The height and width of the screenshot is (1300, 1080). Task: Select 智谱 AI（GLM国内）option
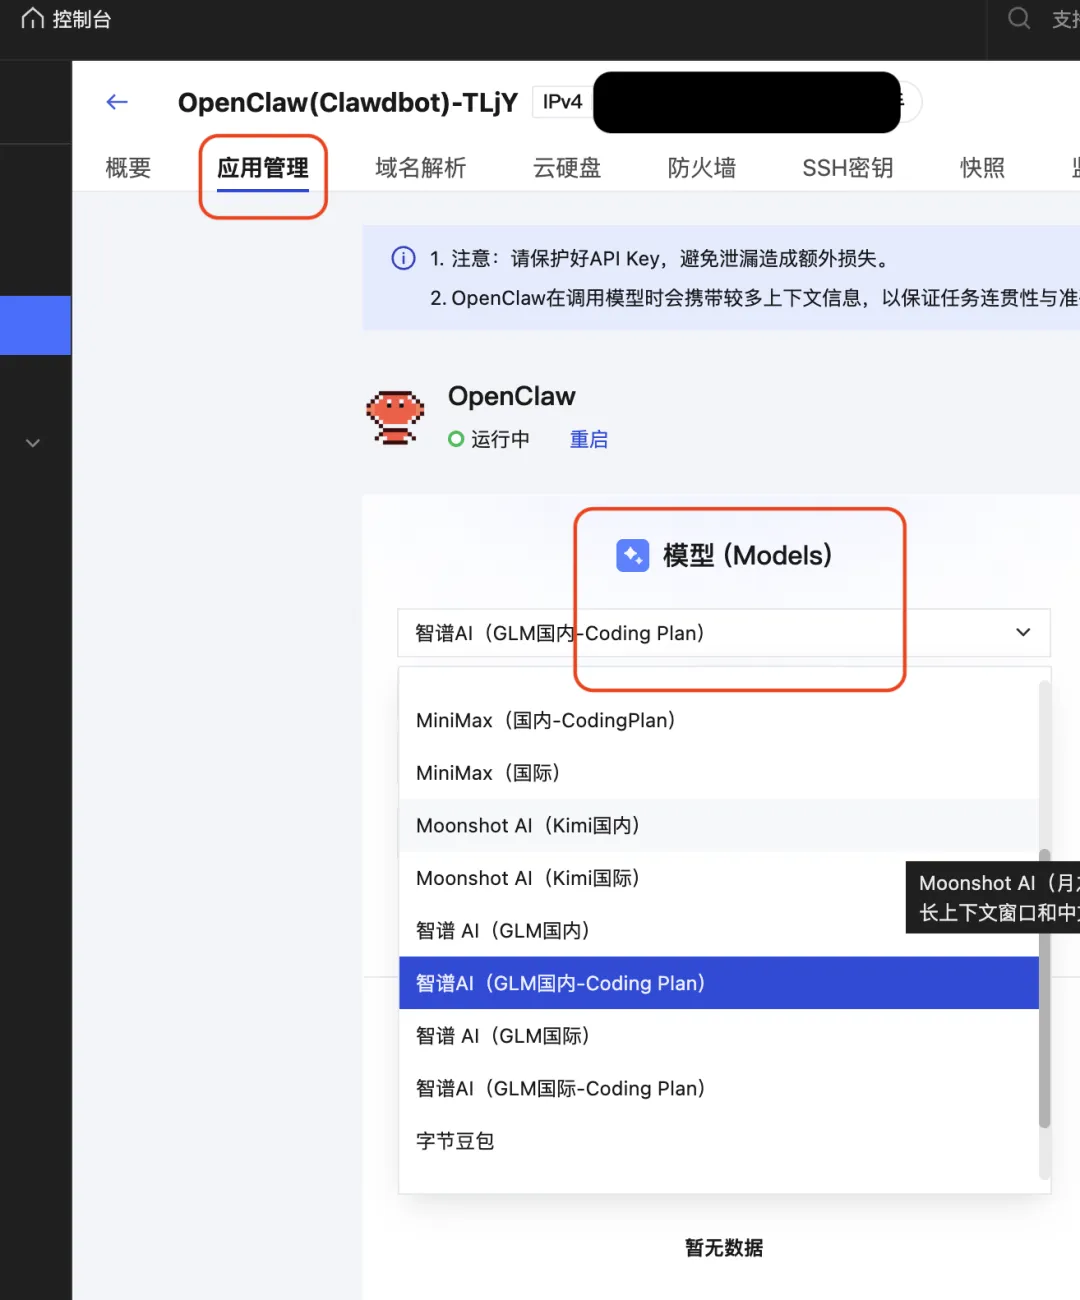pos(719,931)
